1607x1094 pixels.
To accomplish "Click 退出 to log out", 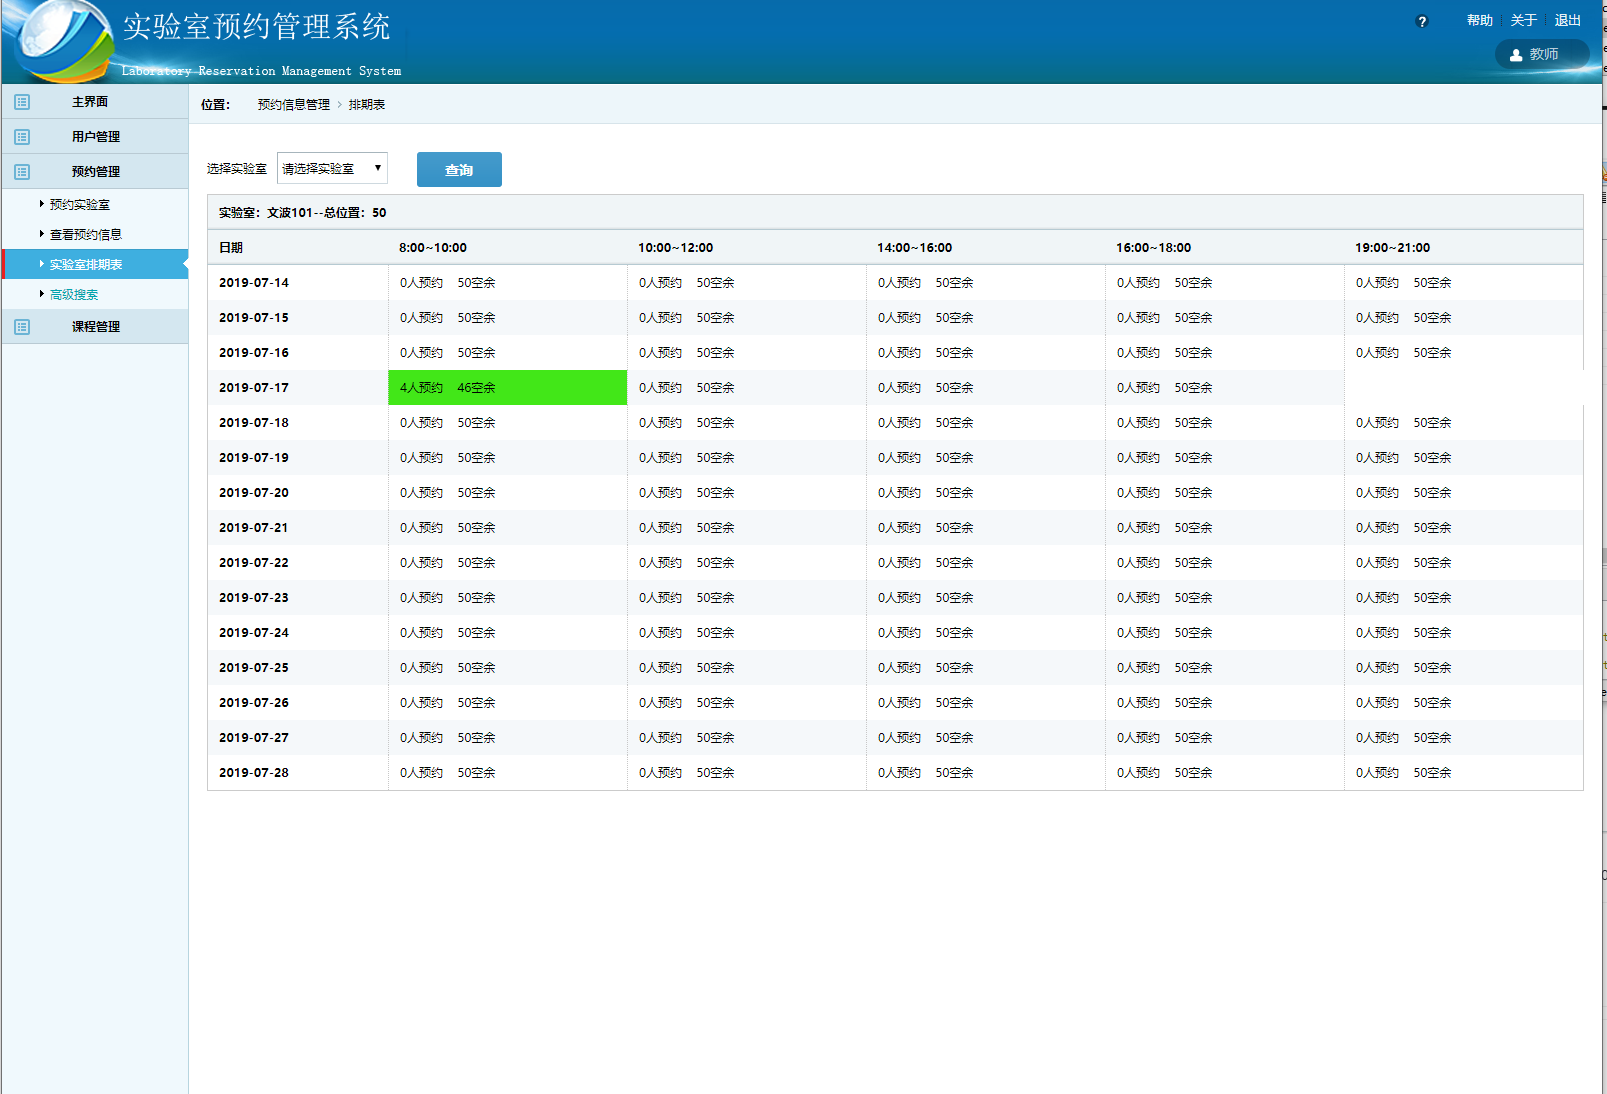I will tap(1567, 21).
